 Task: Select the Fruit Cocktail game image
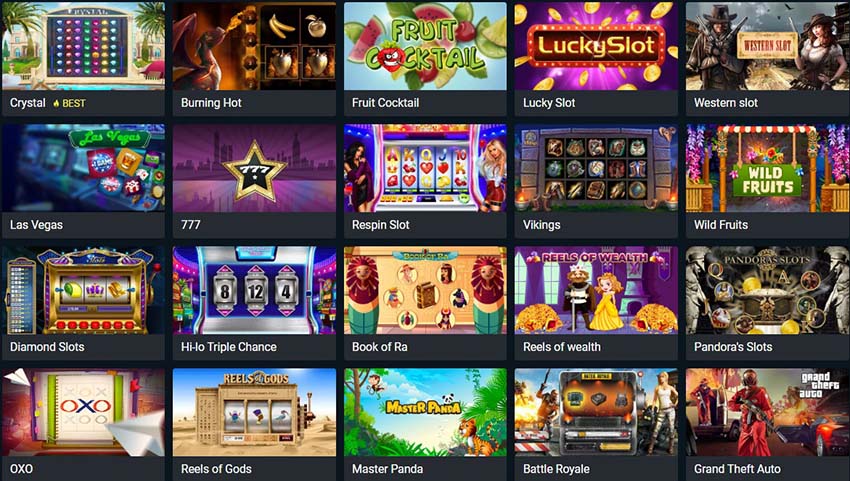(x=425, y=46)
